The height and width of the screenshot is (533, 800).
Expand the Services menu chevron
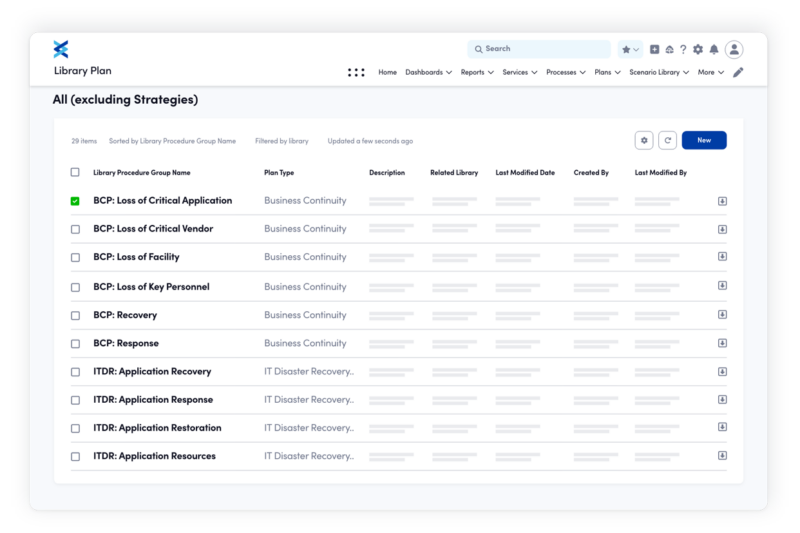534,72
